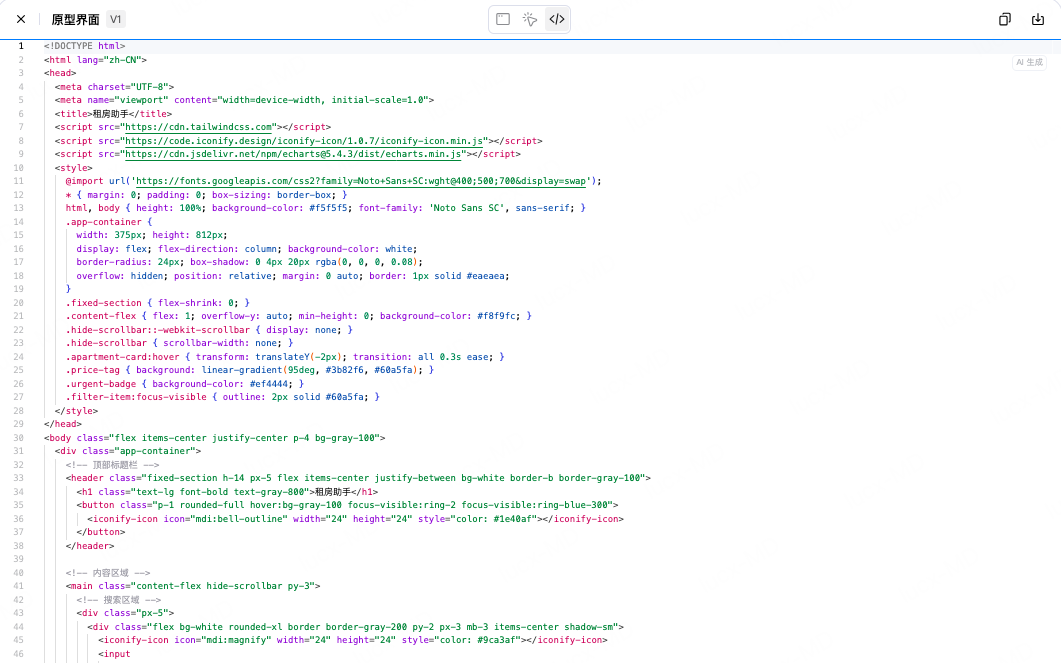This screenshot has height=663, width=1061.
Task: Open the cdn.tailwindcss.com script link
Action: click(x=198, y=127)
